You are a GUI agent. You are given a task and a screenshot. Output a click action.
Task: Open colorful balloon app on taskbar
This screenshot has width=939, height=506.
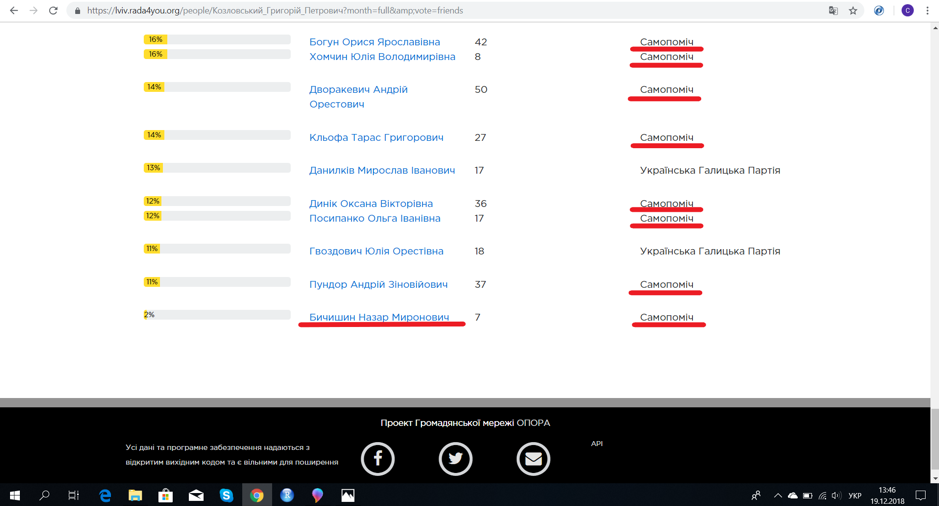(317, 495)
